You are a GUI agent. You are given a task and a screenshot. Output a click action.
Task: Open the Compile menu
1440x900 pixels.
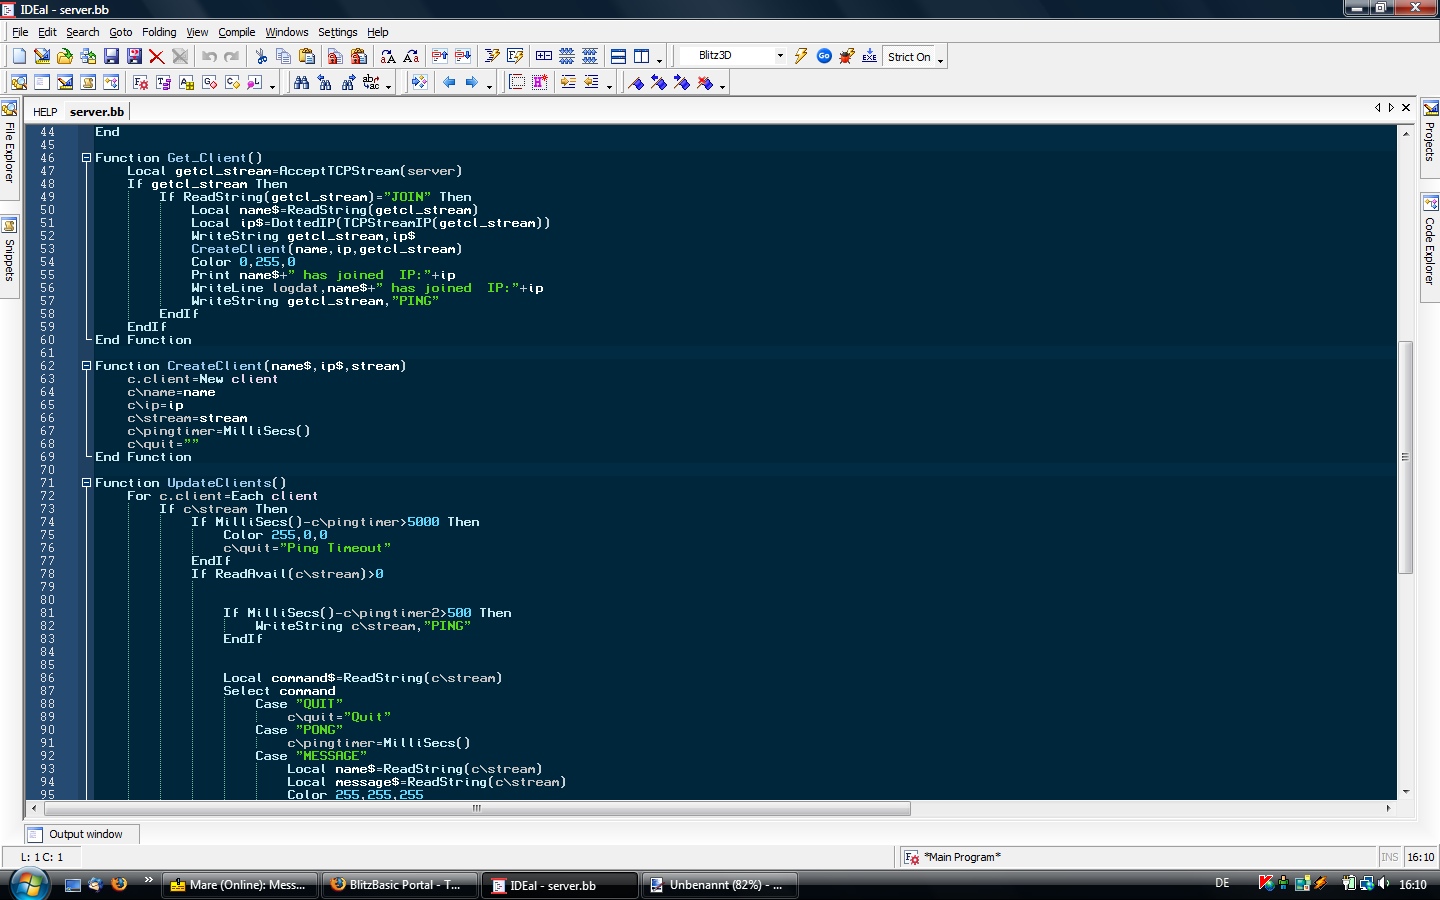[x=236, y=32]
